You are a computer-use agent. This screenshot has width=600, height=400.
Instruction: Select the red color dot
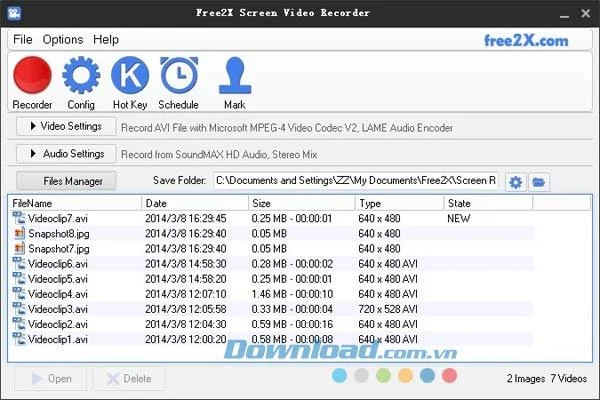click(449, 376)
